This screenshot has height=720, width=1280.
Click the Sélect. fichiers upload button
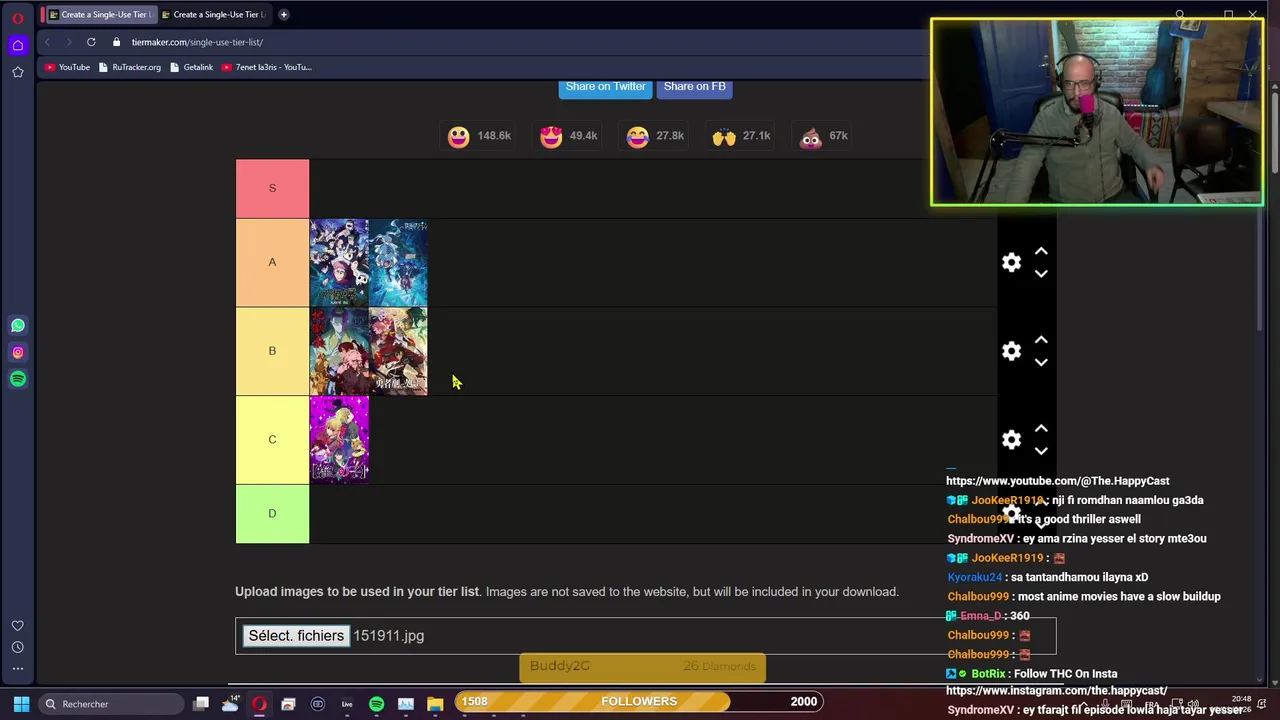tap(296, 636)
